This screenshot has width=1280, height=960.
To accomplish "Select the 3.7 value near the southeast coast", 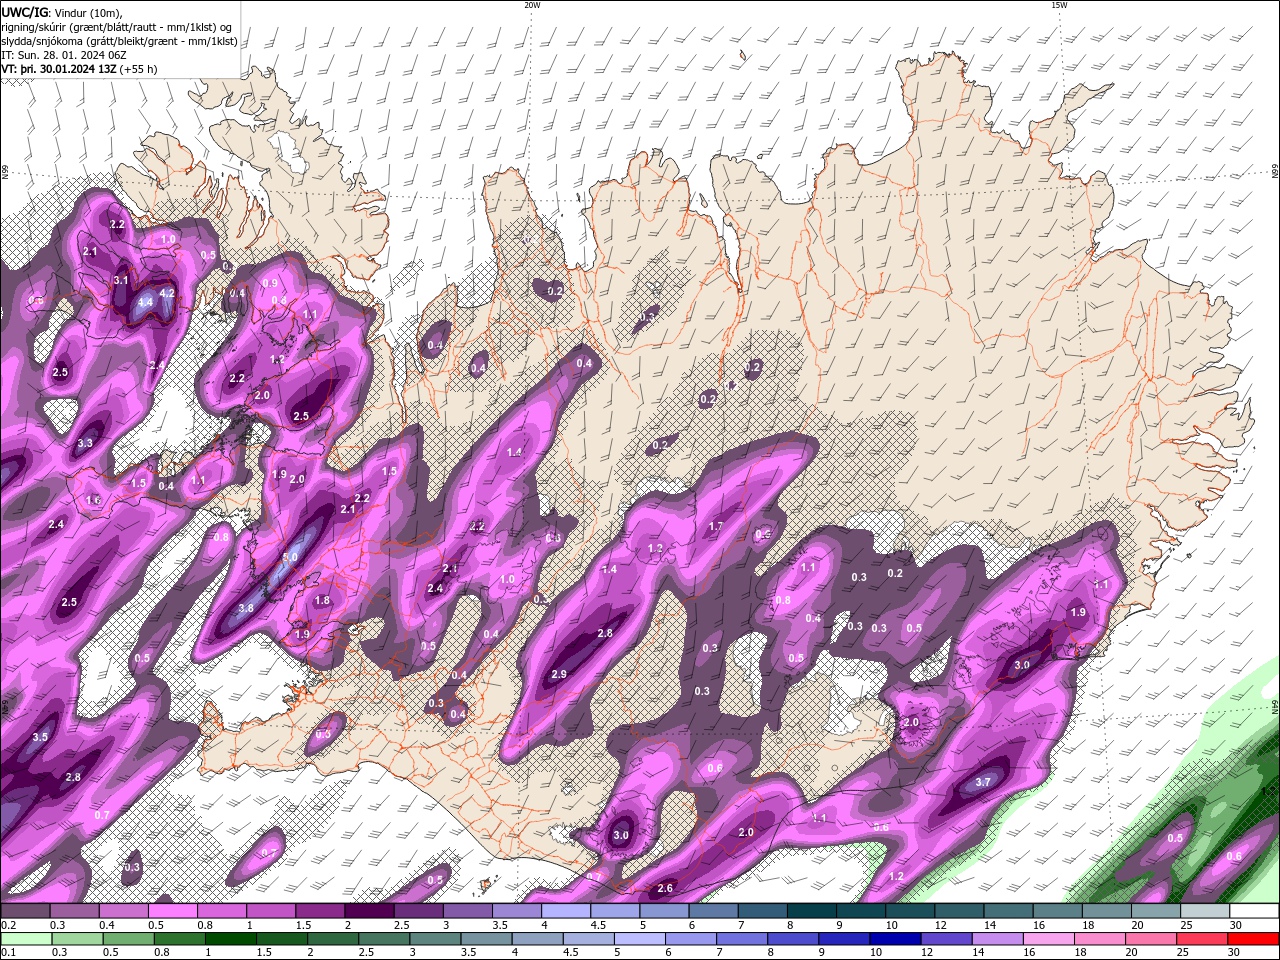I will click(x=983, y=782).
